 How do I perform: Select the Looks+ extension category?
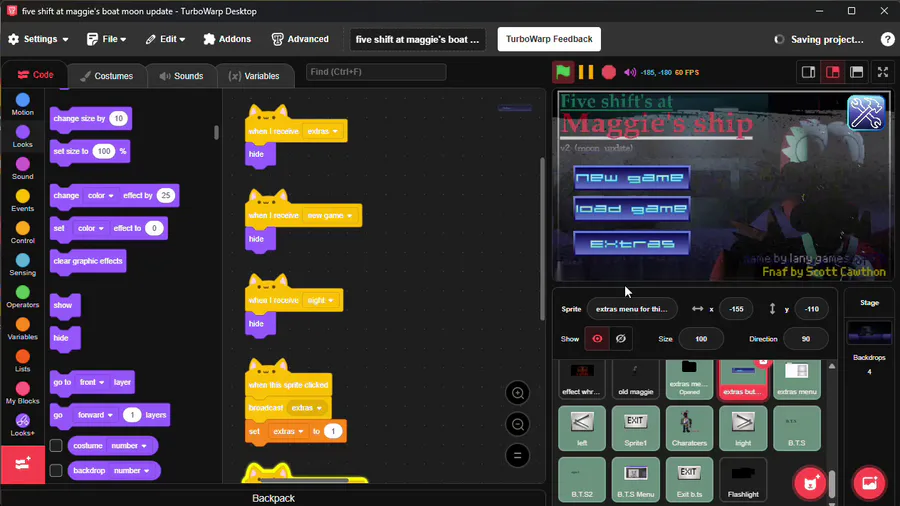click(22, 426)
